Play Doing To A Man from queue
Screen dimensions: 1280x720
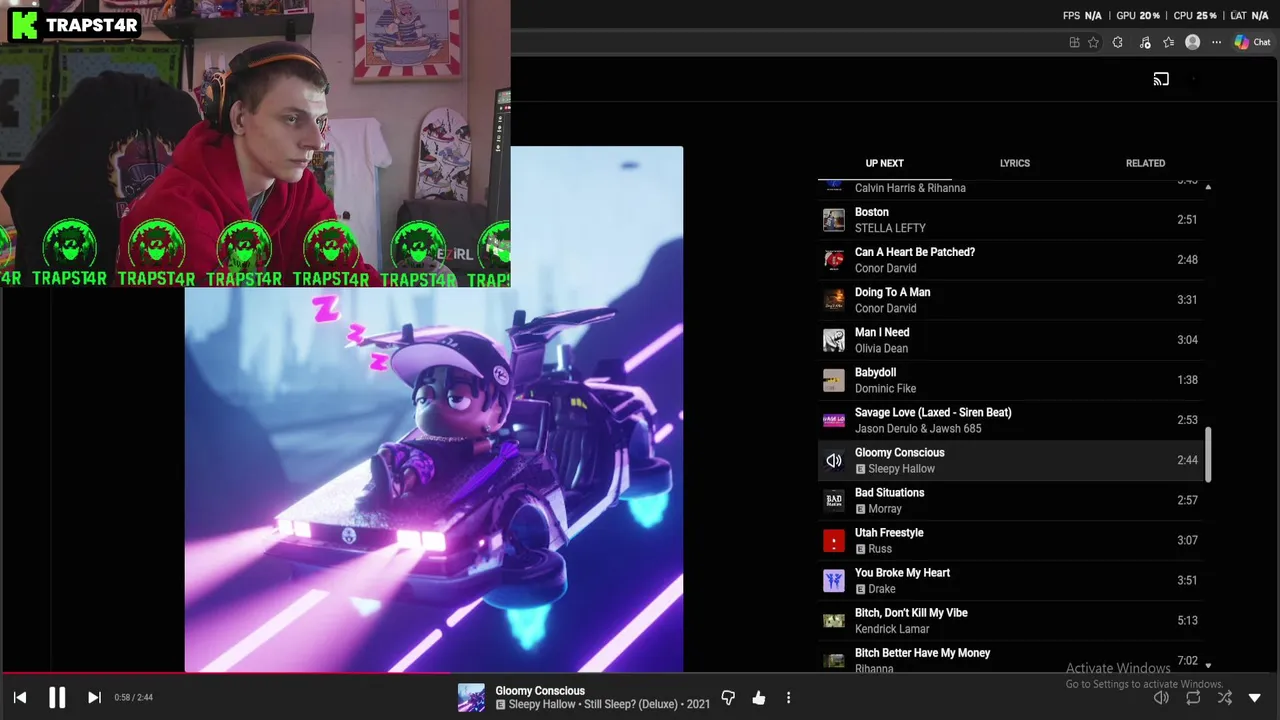[1010, 300]
